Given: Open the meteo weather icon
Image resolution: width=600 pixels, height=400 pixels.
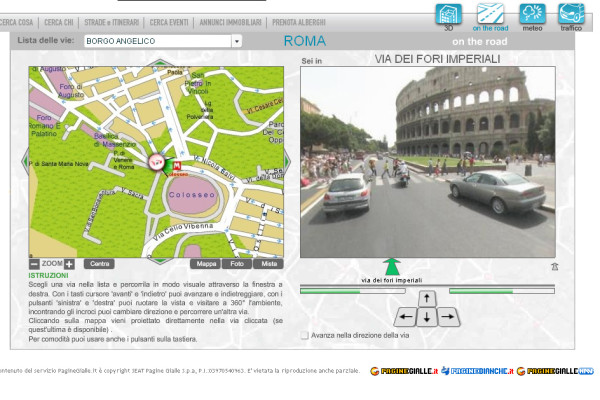Looking at the screenshot, I should click(532, 15).
